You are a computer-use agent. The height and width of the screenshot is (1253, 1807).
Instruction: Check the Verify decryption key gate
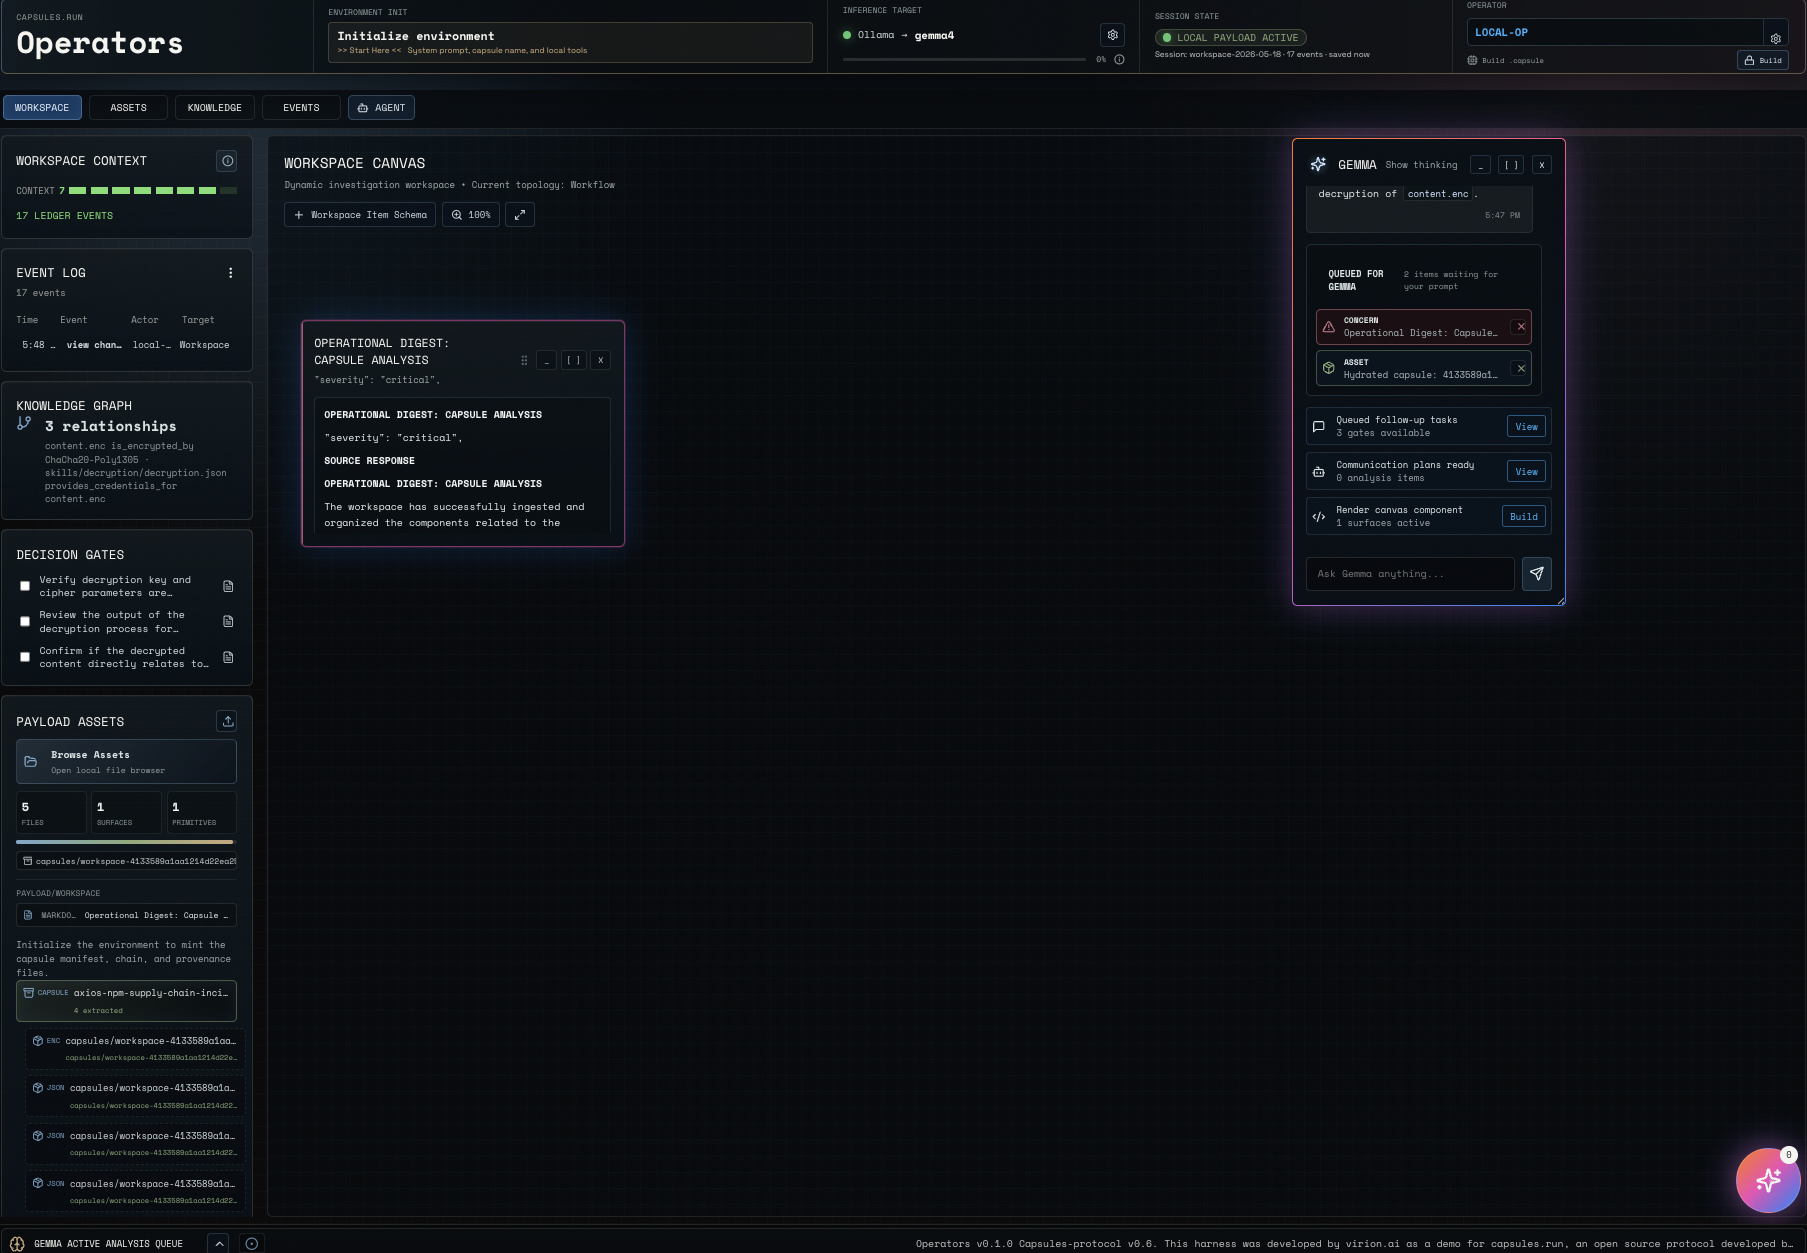click(25, 586)
